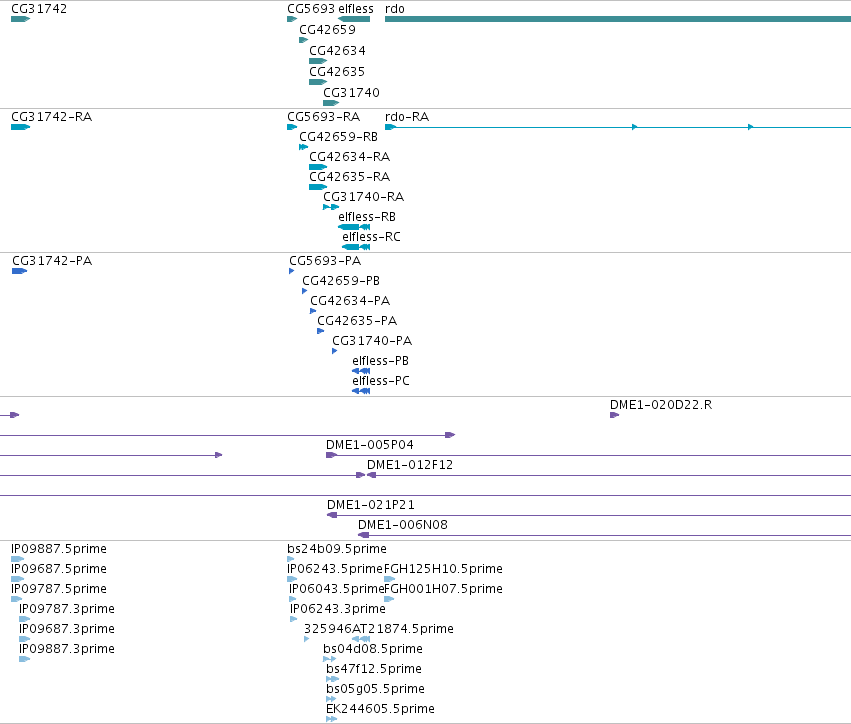This screenshot has height=724, width=851.
Task: Select the CG31742 gene label
Action: pyautogui.click(x=39, y=9)
